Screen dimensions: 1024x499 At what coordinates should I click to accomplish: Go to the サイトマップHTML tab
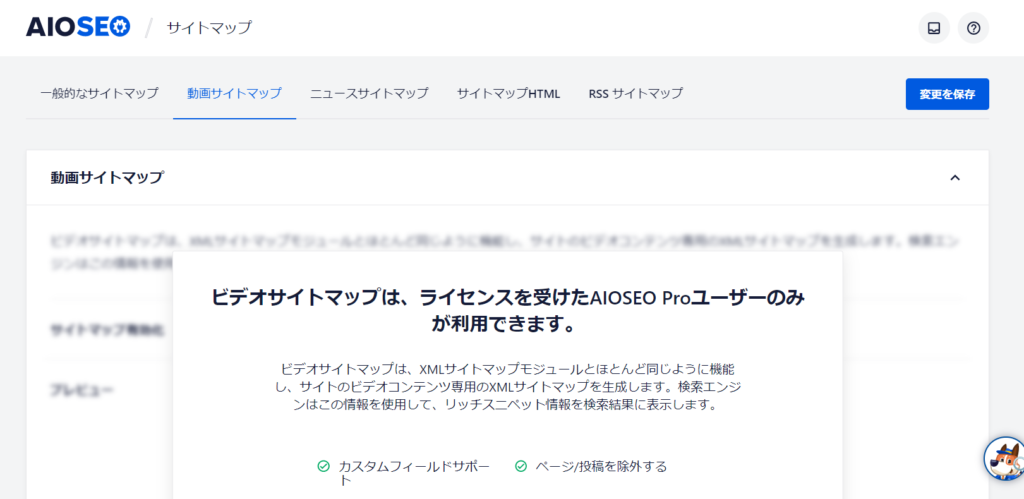(x=508, y=93)
